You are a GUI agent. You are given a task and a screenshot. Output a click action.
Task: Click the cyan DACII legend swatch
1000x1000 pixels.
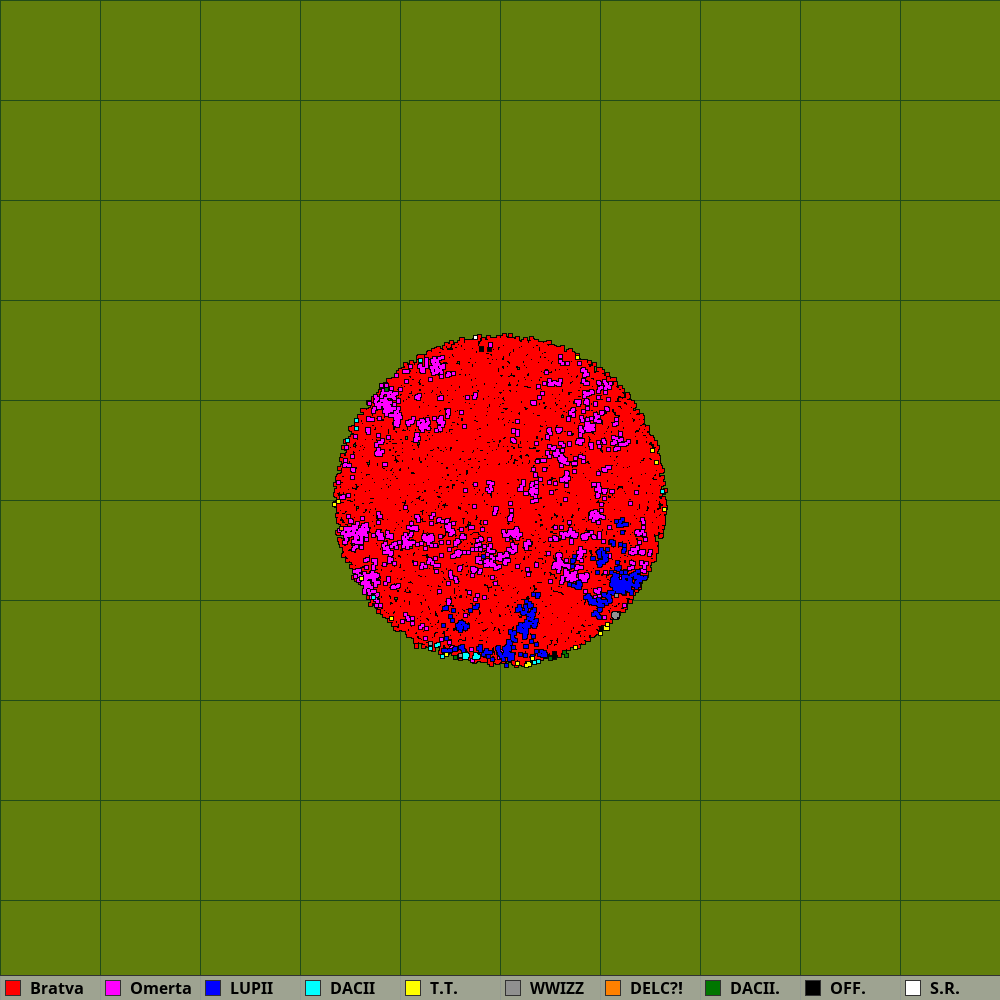click(313, 988)
